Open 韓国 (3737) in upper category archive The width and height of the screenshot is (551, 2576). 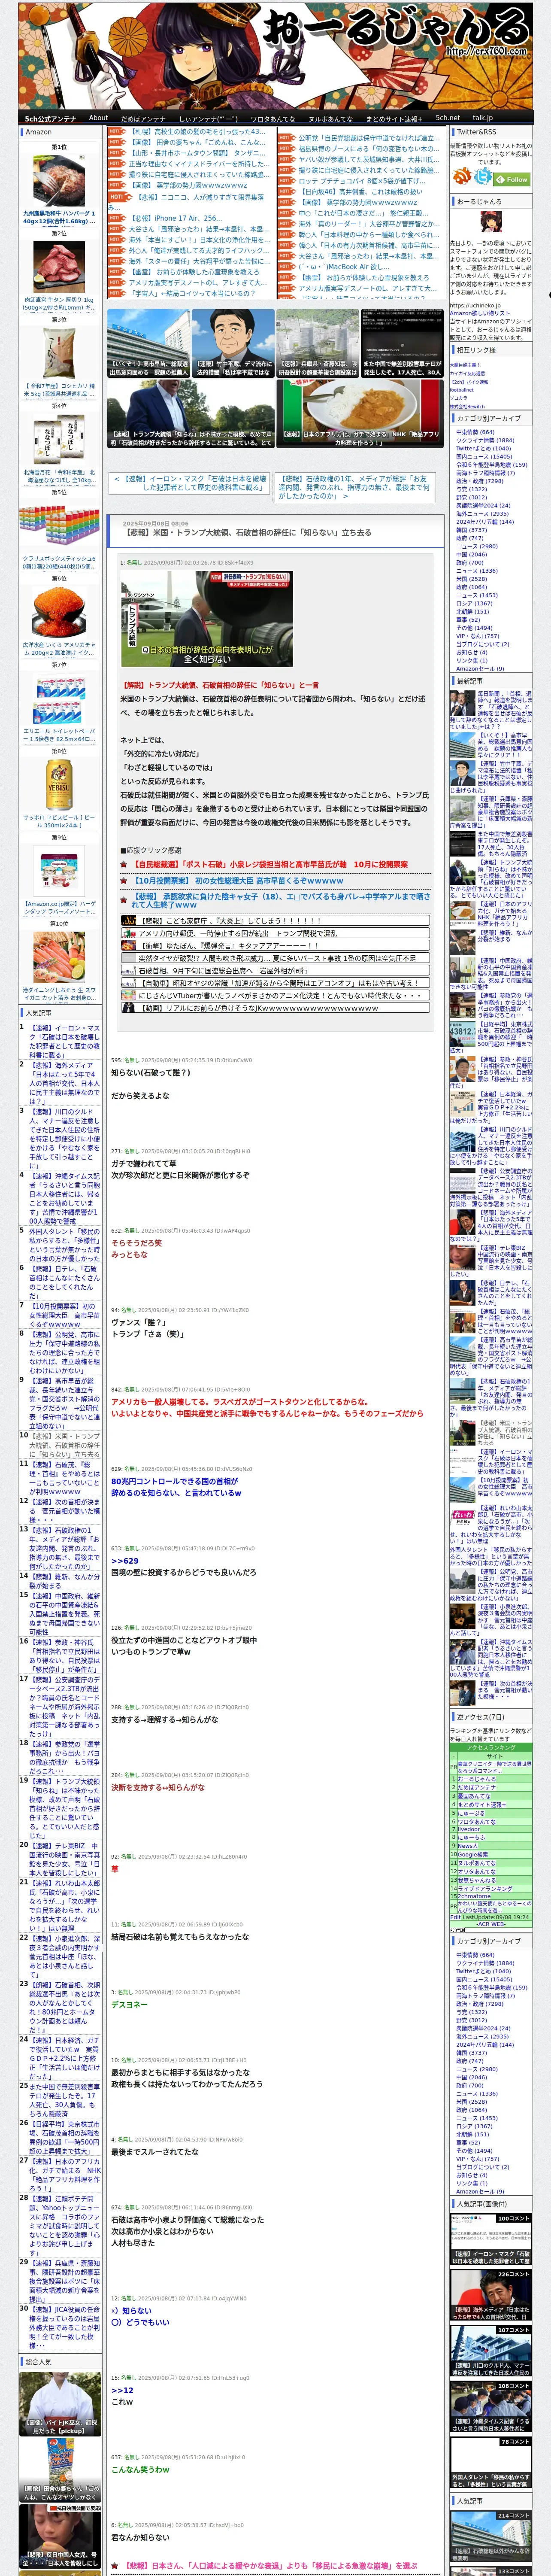tap(472, 530)
